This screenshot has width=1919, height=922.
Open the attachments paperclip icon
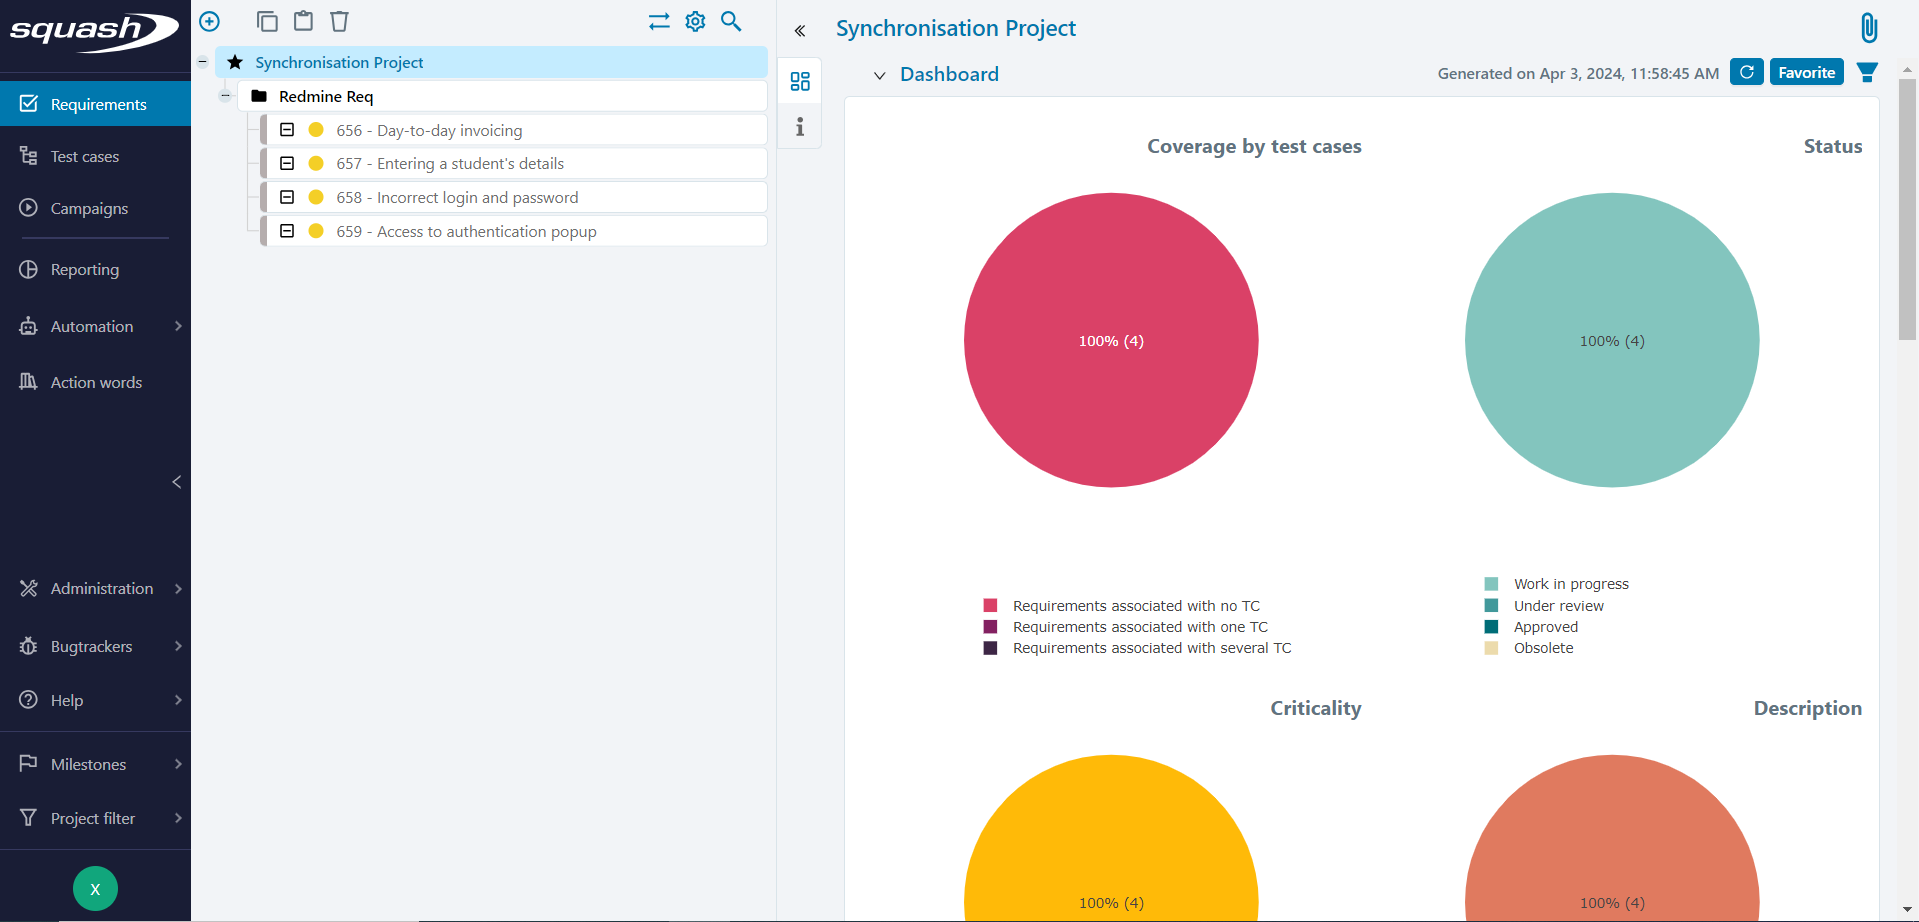pos(1869,27)
